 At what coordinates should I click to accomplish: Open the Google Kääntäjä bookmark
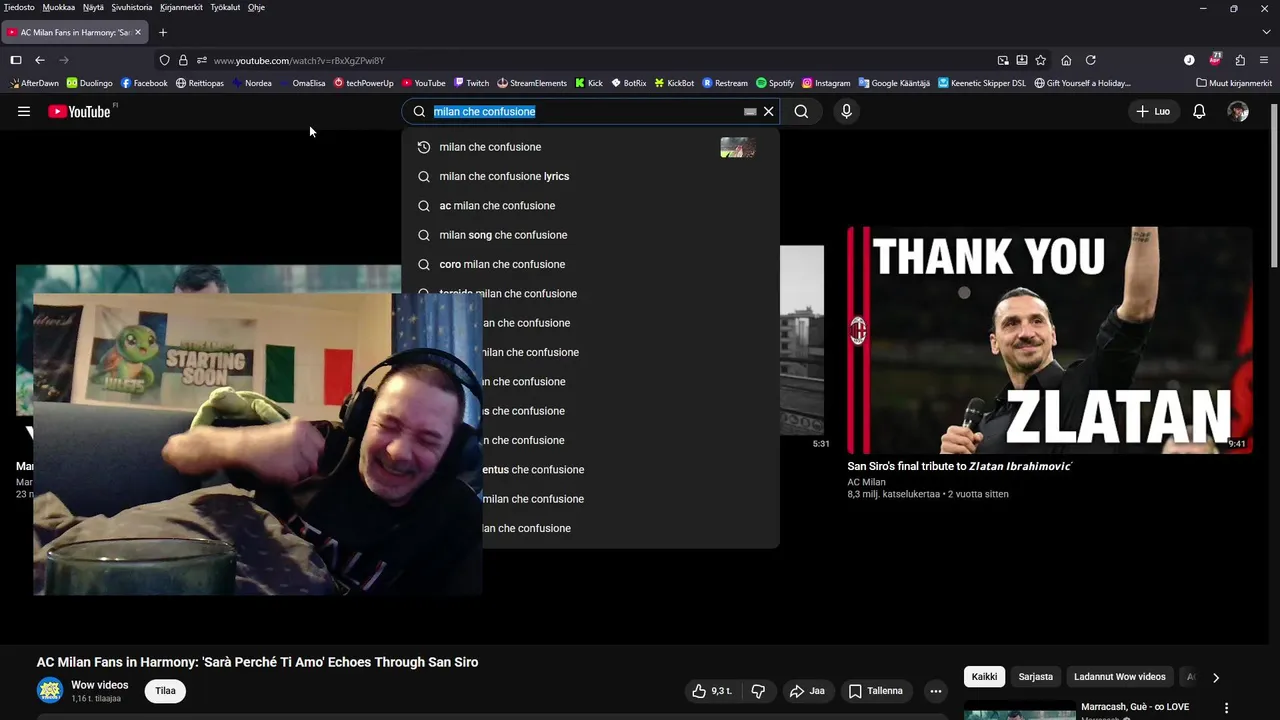pyautogui.click(x=894, y=83)
